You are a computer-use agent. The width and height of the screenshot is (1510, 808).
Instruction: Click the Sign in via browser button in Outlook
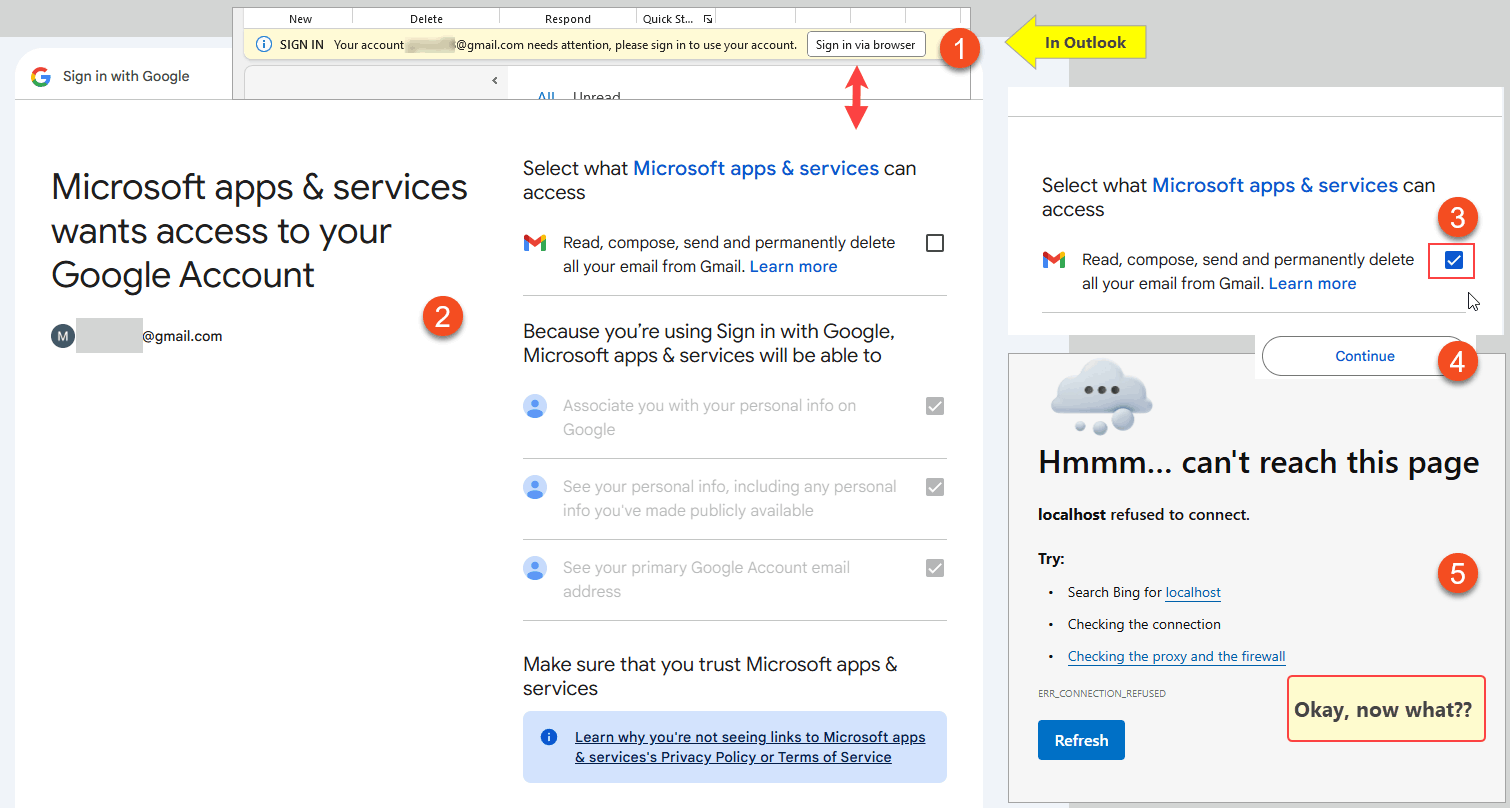point(866,45)
